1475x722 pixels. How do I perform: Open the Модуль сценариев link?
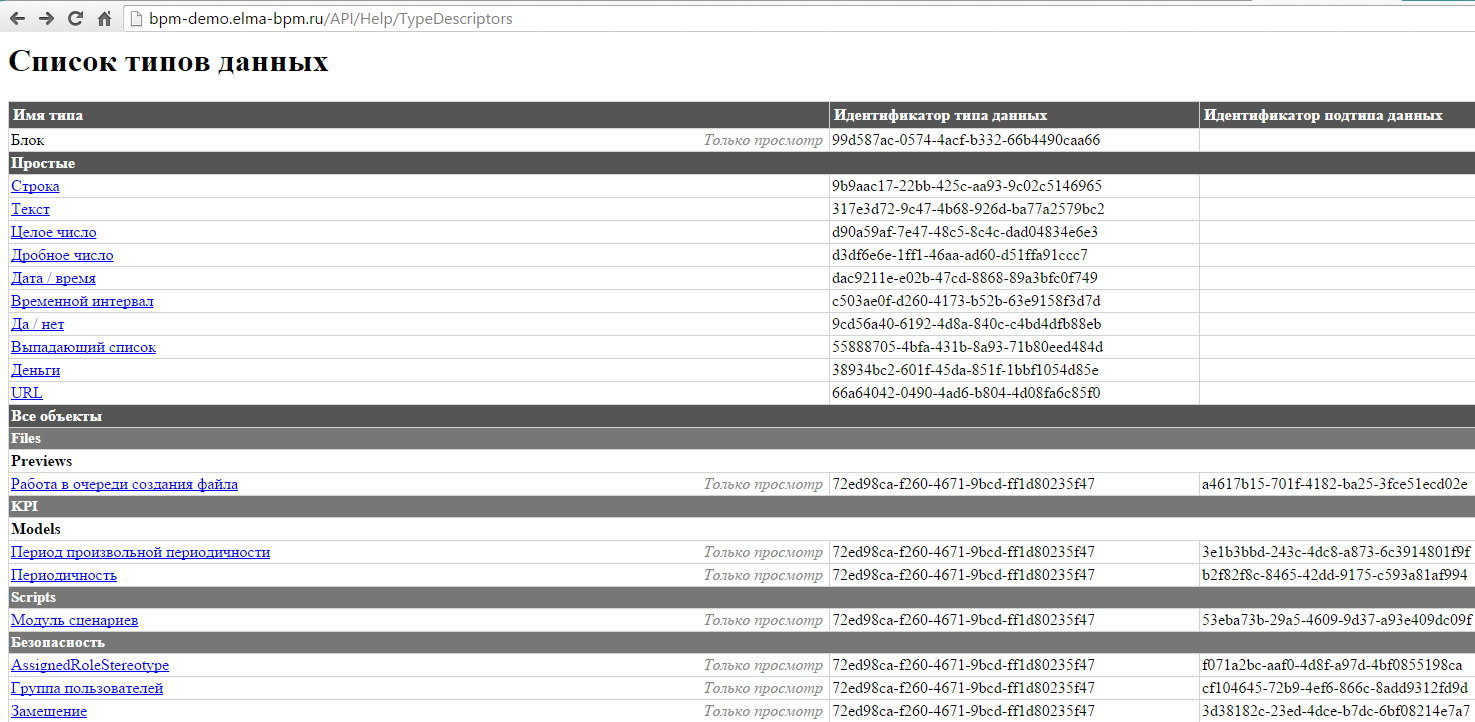click(74, 620)
